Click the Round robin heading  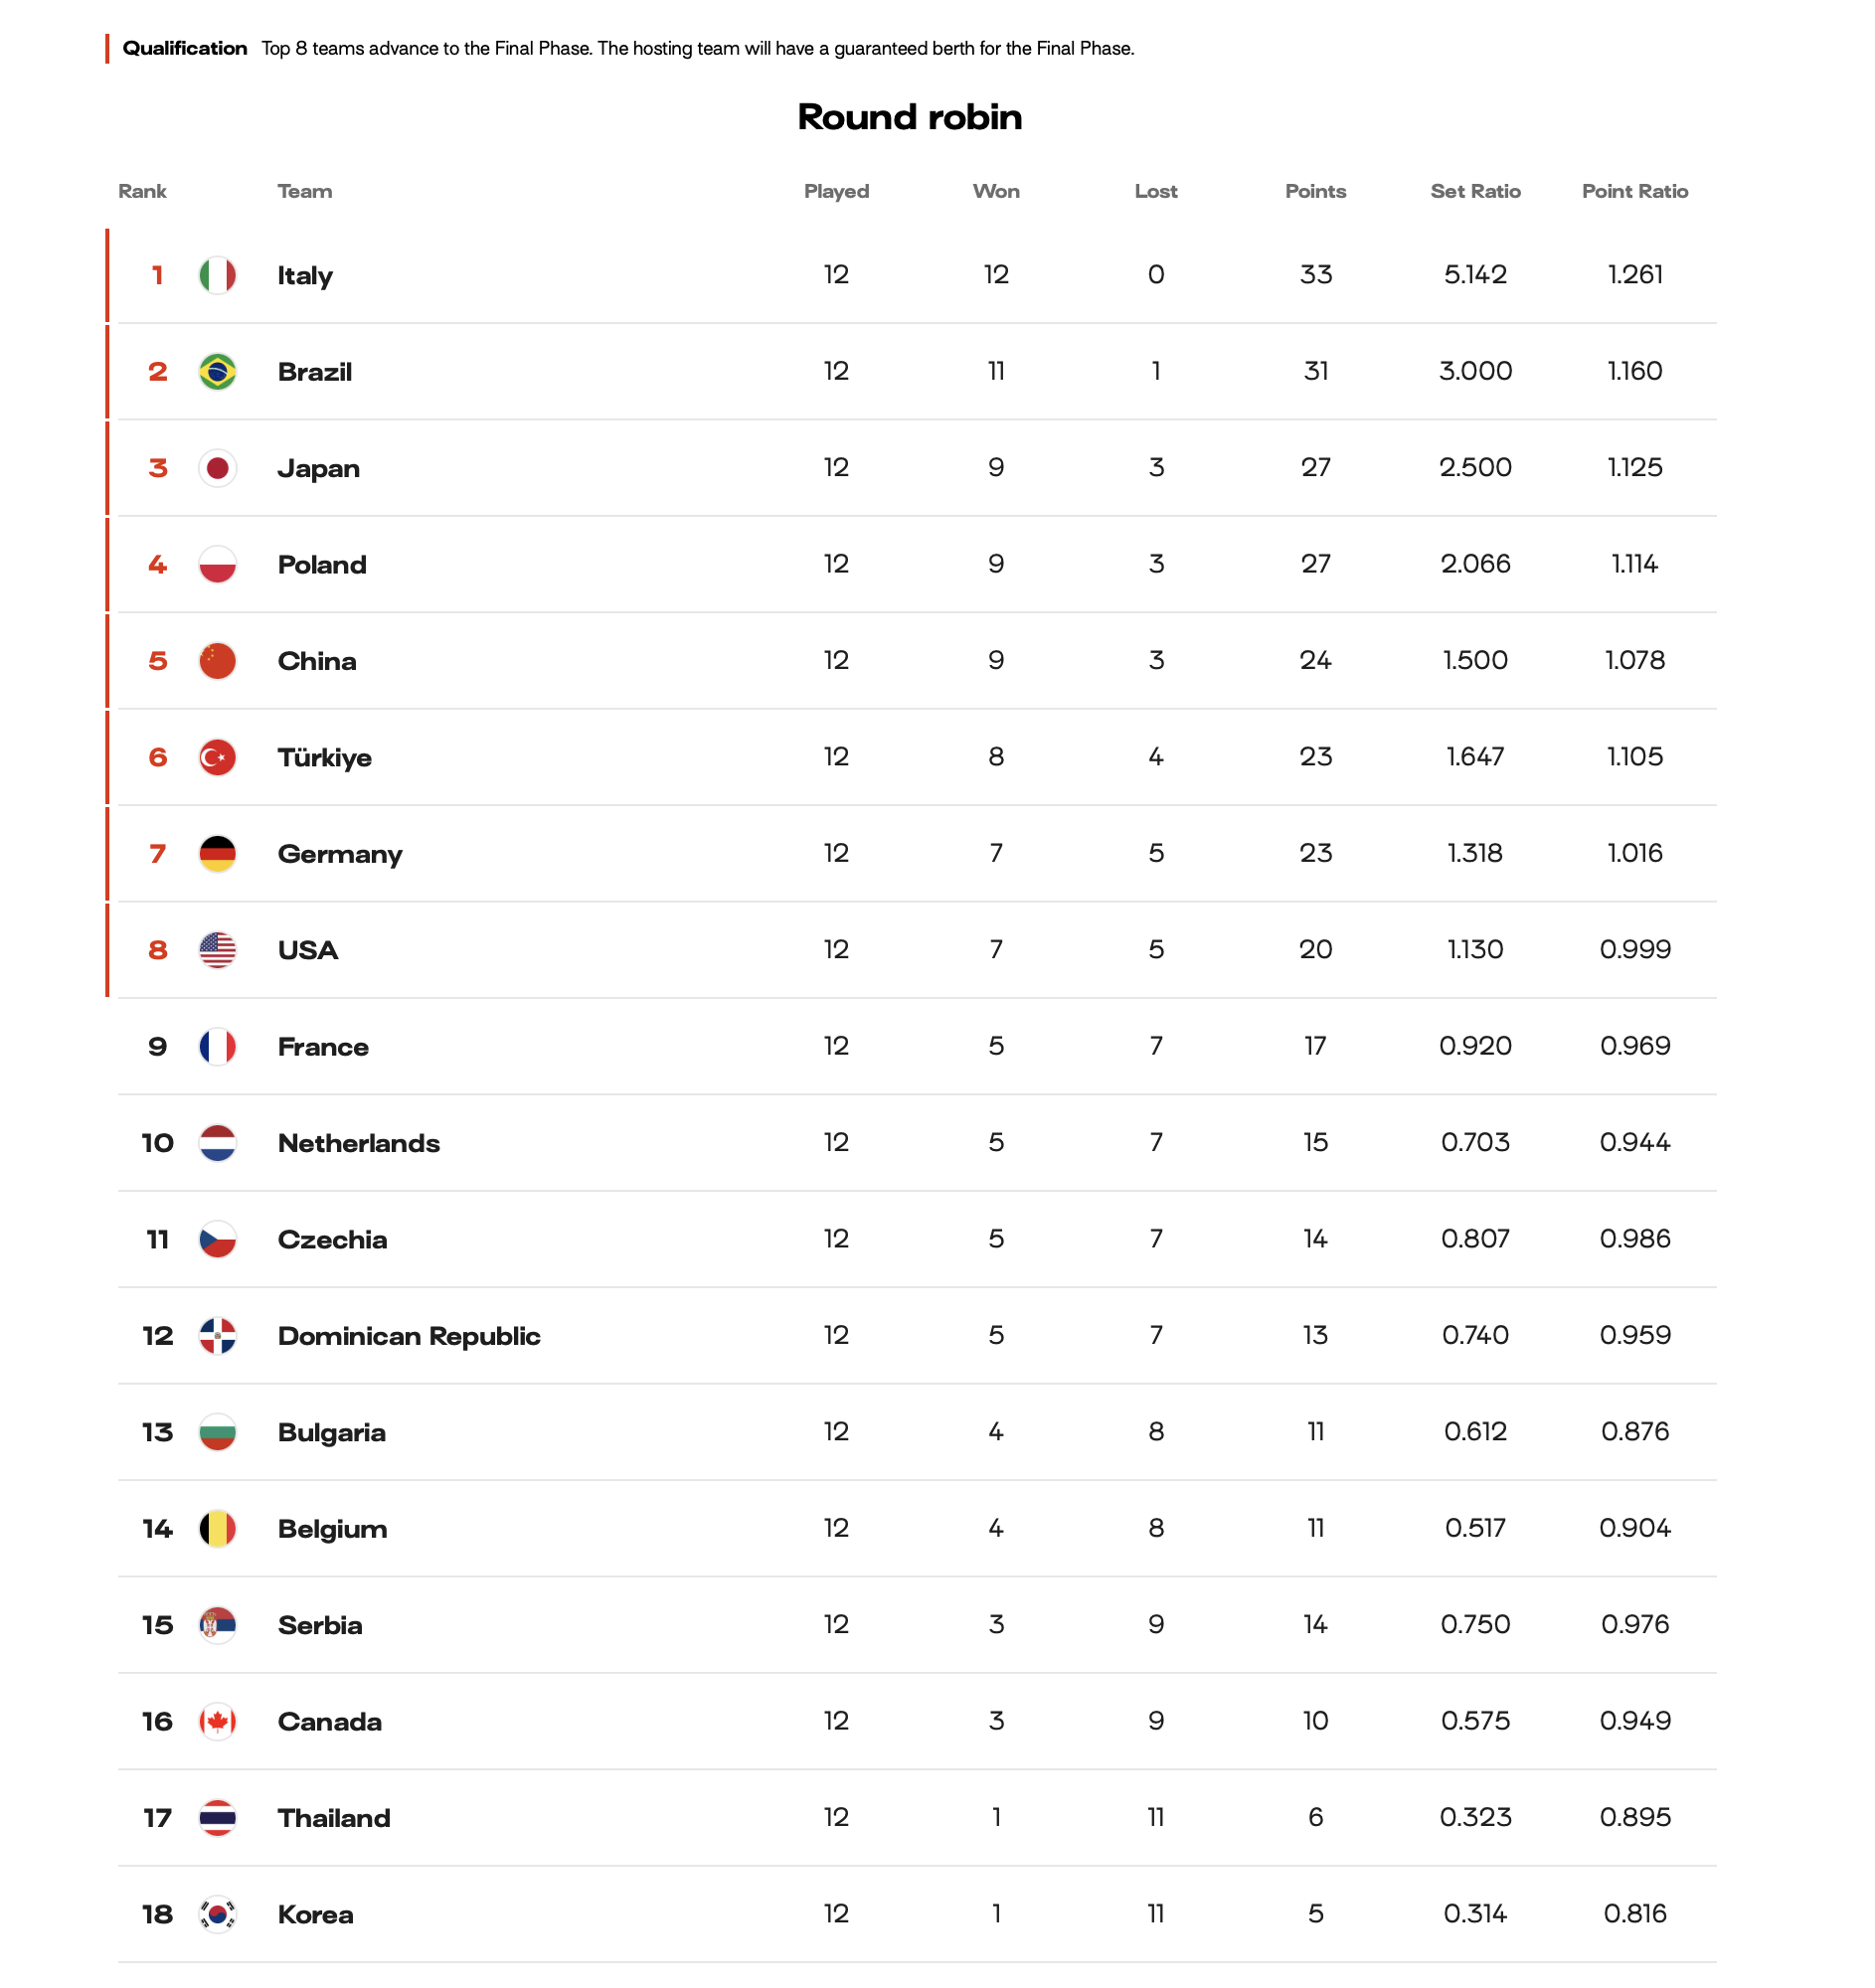[909, 117]
